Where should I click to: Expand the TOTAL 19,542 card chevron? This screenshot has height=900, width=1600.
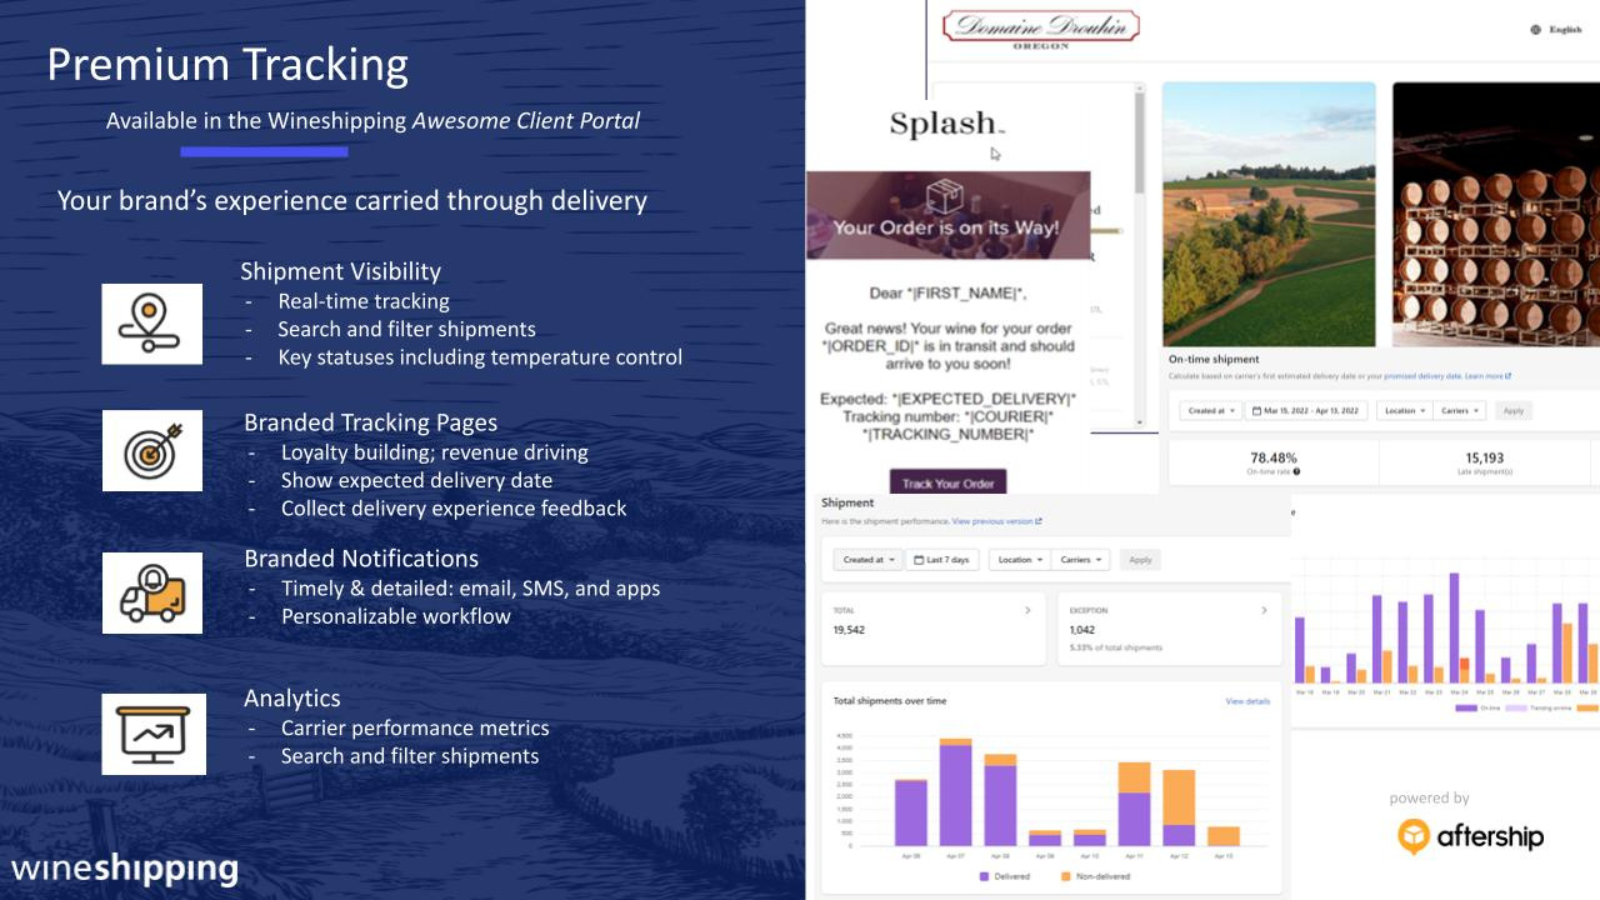tap(1027, 610)
